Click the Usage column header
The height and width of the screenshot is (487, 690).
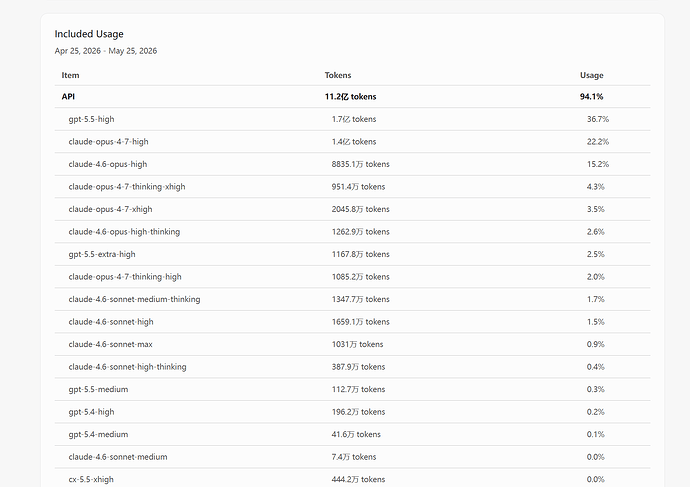click(x=591, y=75)
